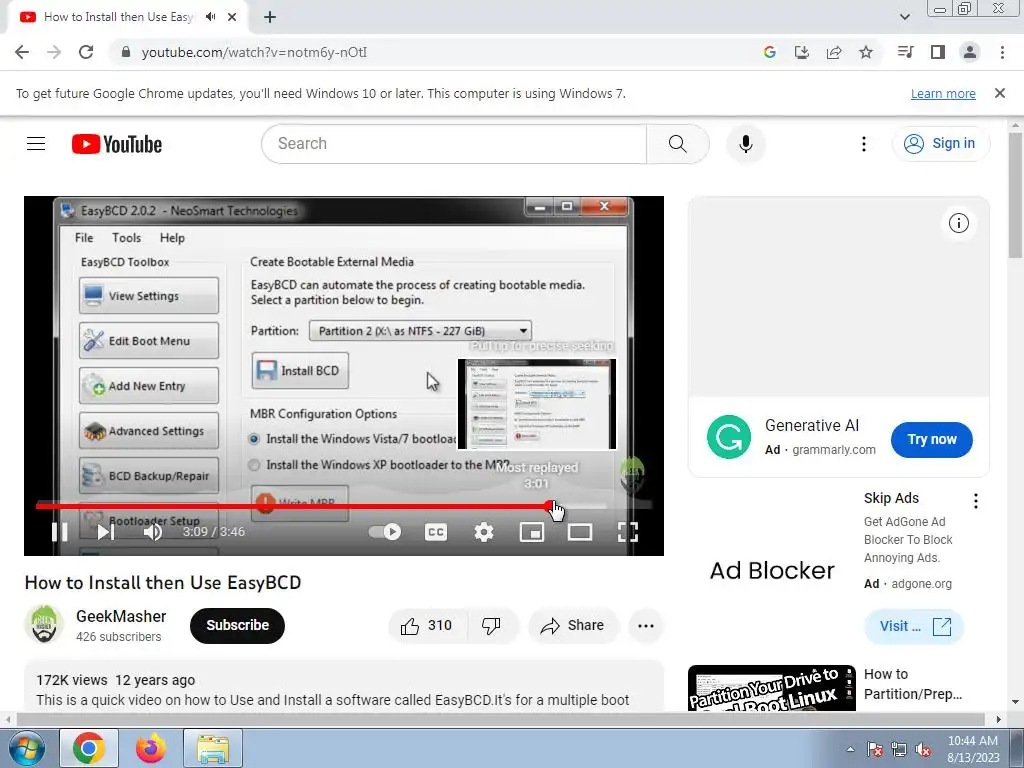Enter full screen mode
Viewport: 1024px width, 768px height.
628,532
